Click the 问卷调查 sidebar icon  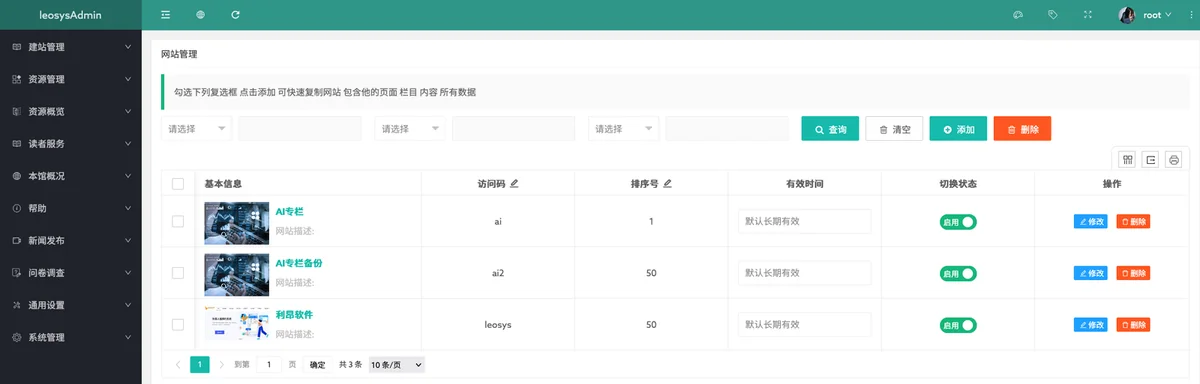point(17,272)
